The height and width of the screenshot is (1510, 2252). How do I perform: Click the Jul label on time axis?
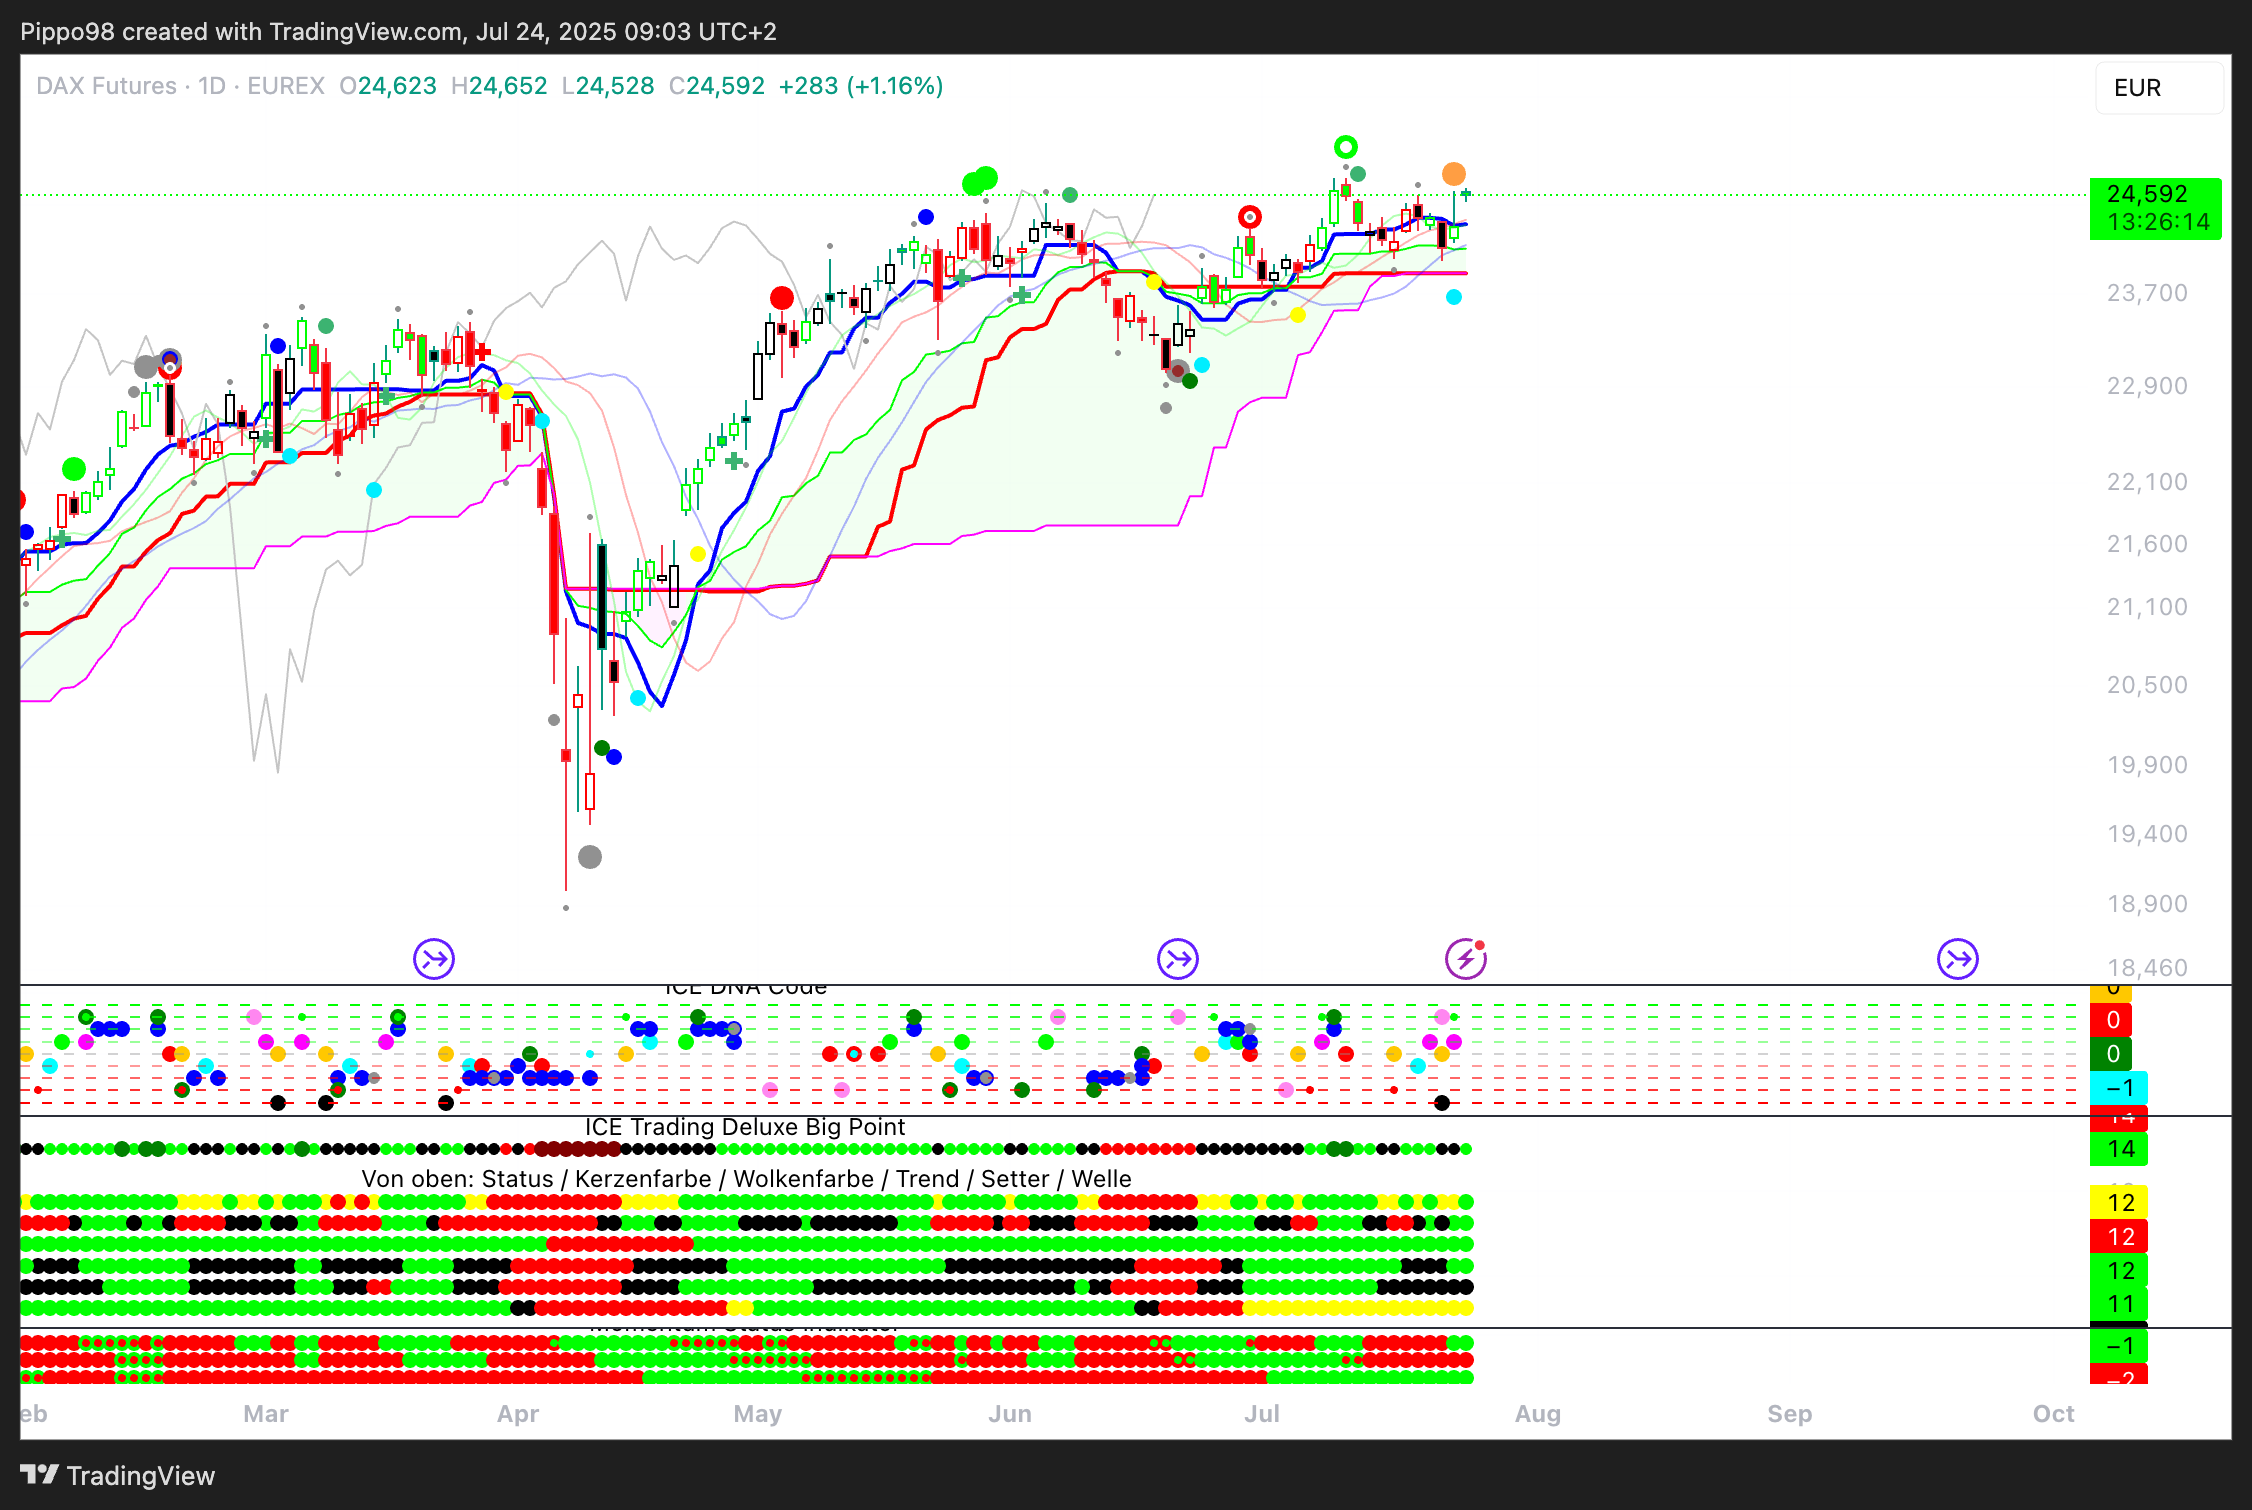[x=1262, y=1414]
